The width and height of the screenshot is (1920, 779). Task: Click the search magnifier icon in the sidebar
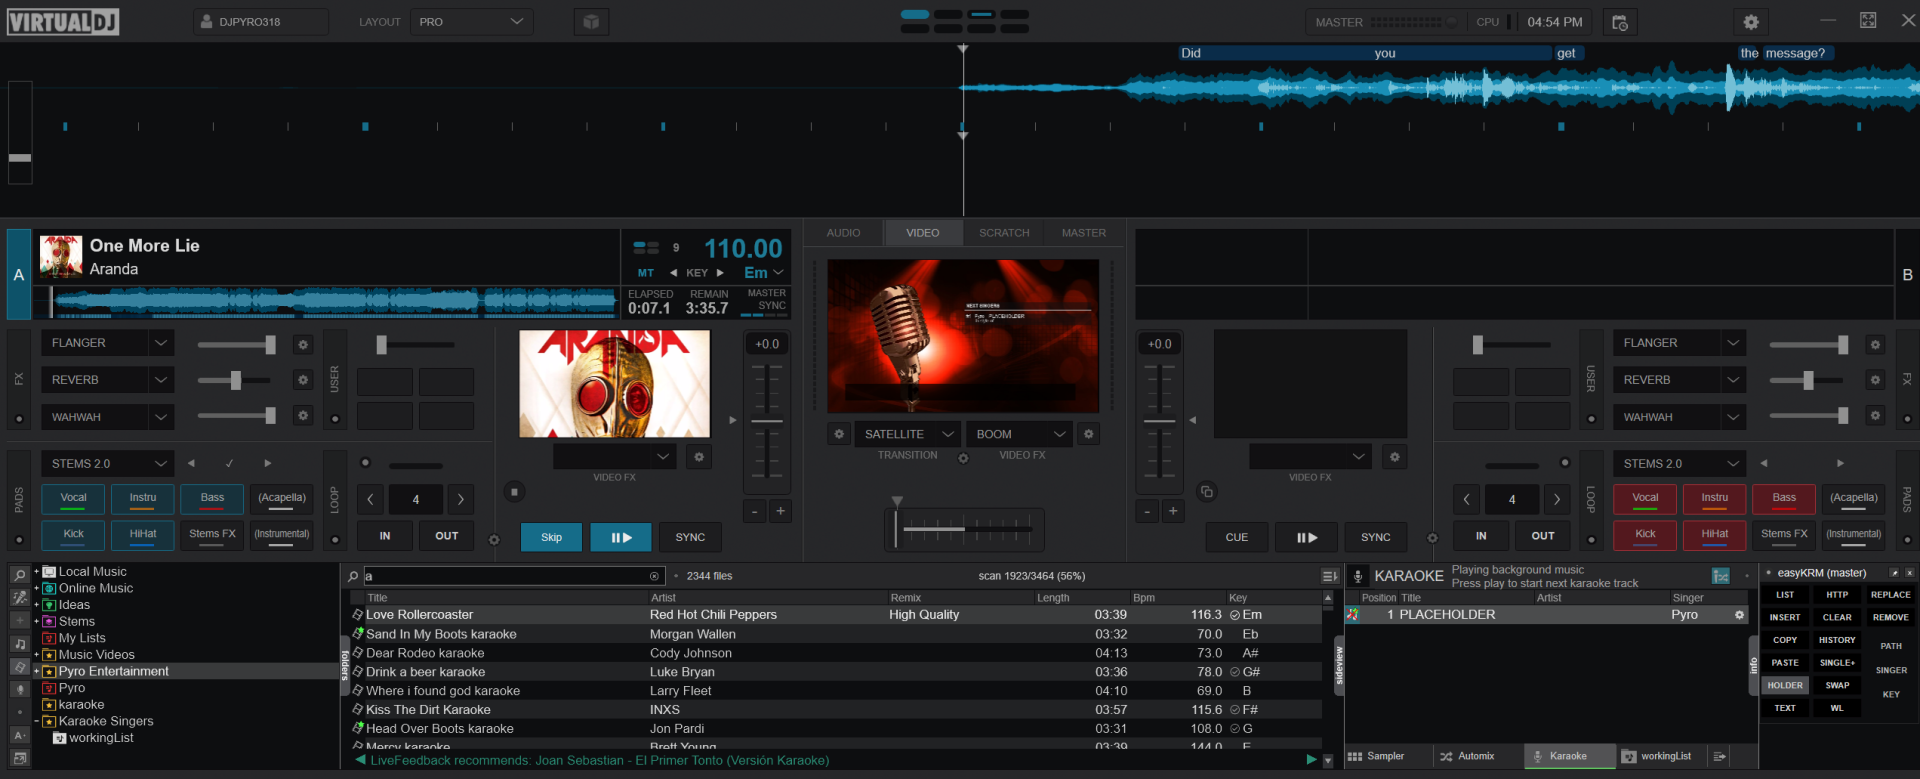point(19,575)
